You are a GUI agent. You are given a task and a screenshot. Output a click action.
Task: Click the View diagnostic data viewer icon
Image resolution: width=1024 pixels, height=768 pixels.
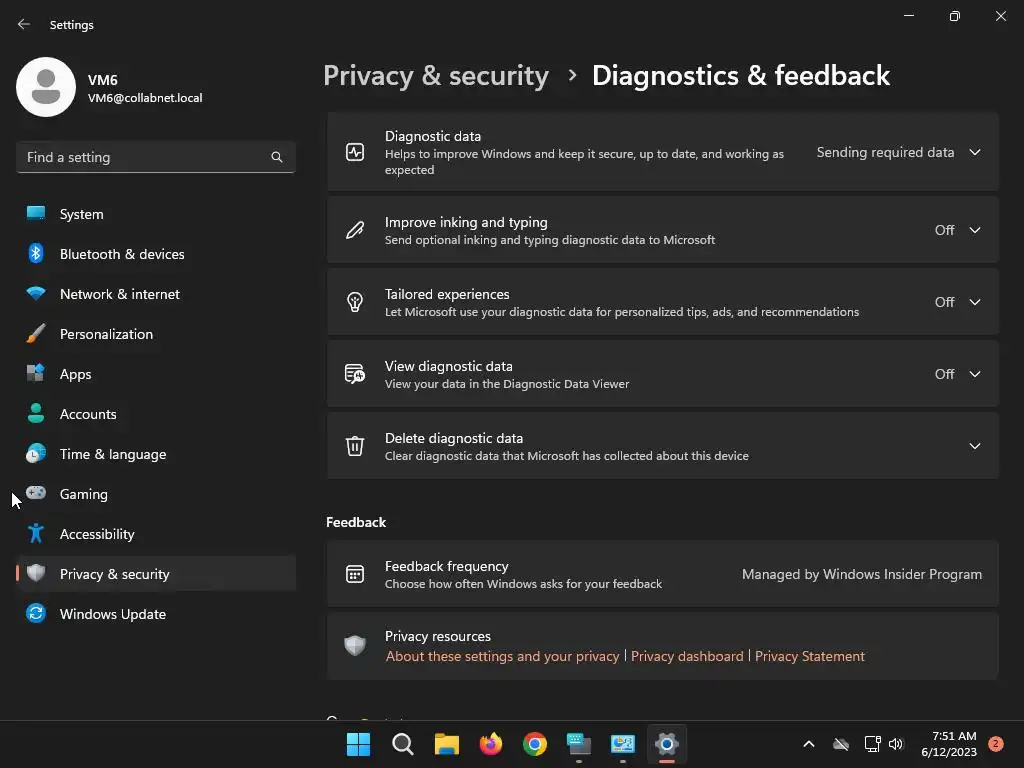(x=355, y=374)
